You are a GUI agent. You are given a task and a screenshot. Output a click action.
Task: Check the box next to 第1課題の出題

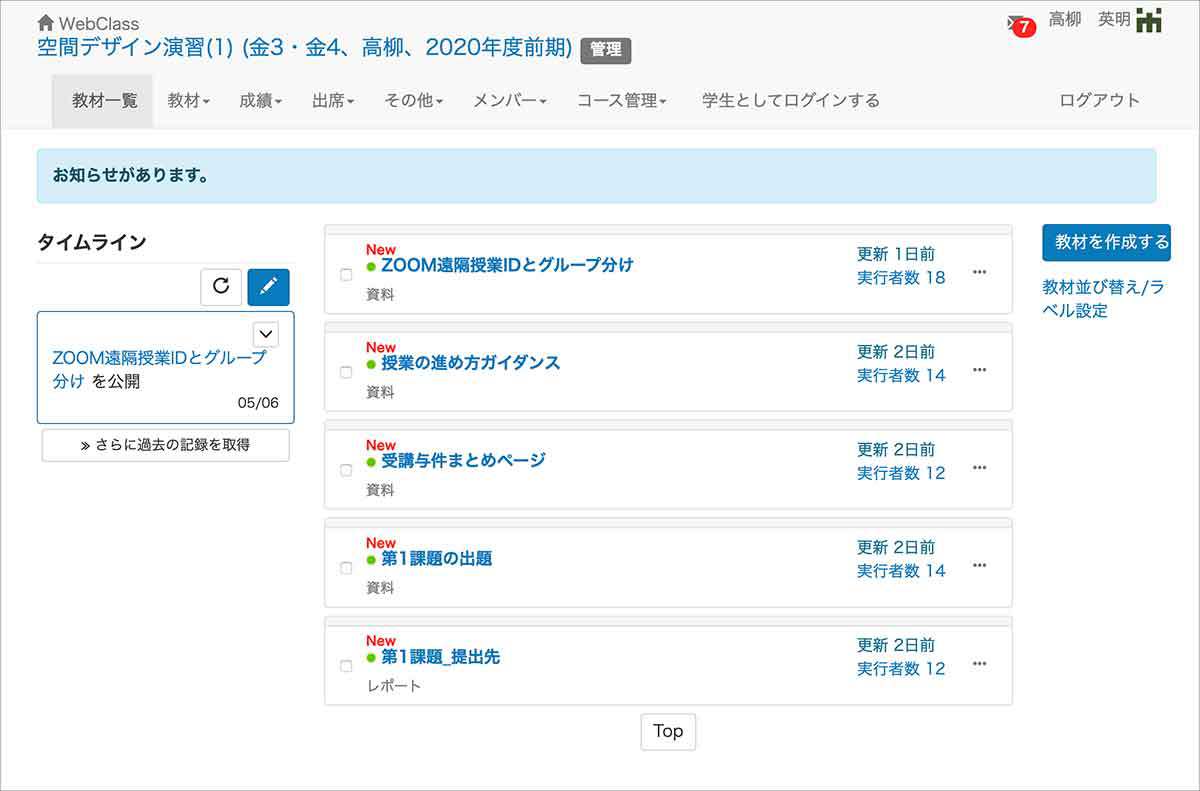[346, 568]
